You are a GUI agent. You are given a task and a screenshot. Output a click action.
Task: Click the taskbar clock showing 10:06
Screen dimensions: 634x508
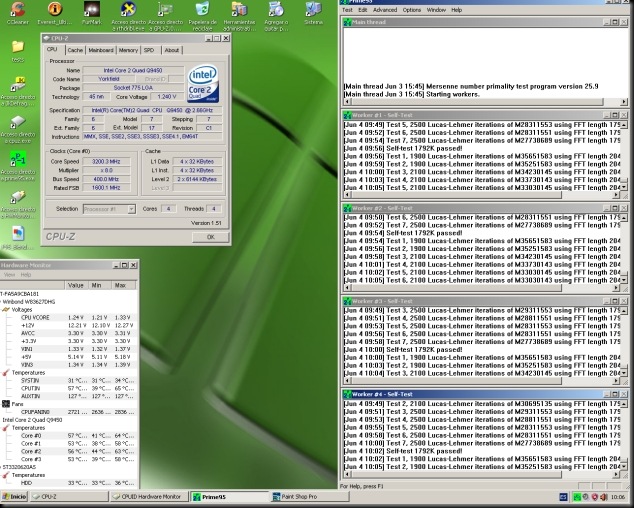(617, 497)
